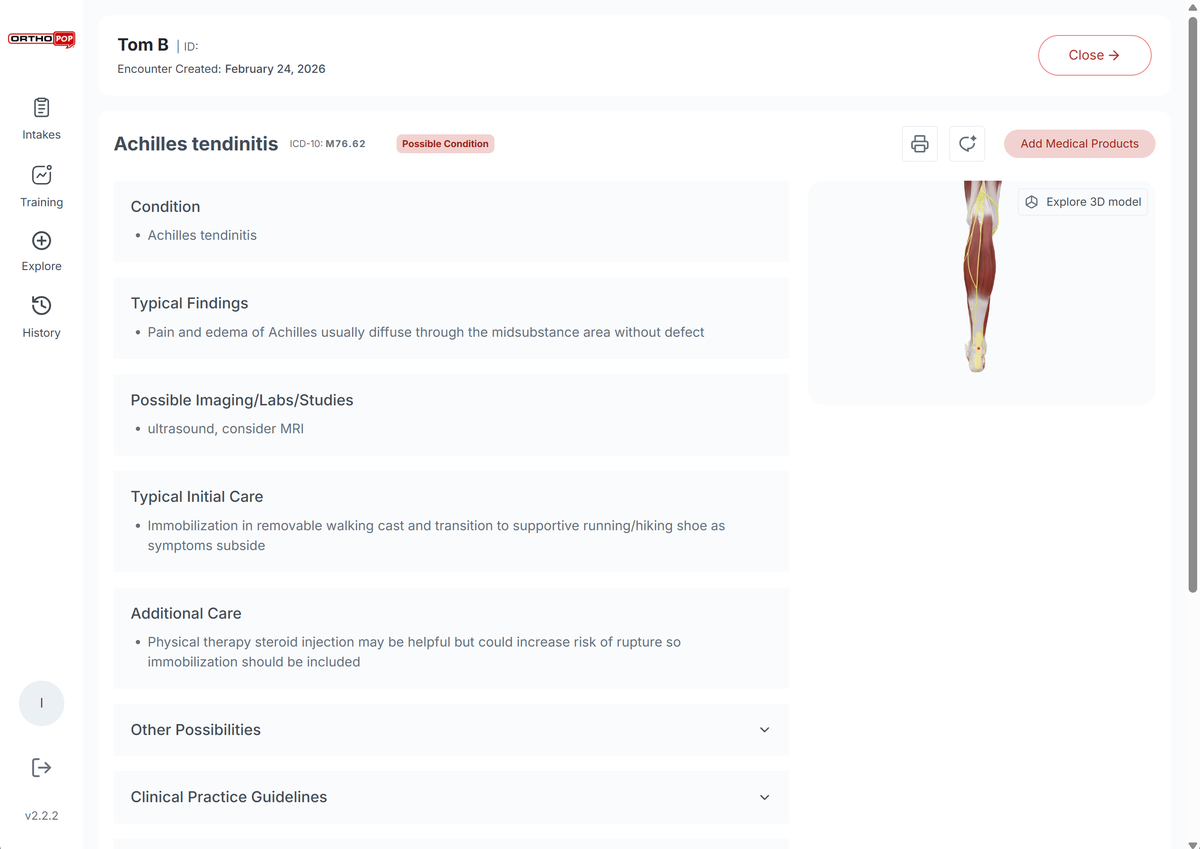Open the Explore 3D model button
The width and height of the screenshot is (1200, 849).
(x=1083, y=202)
